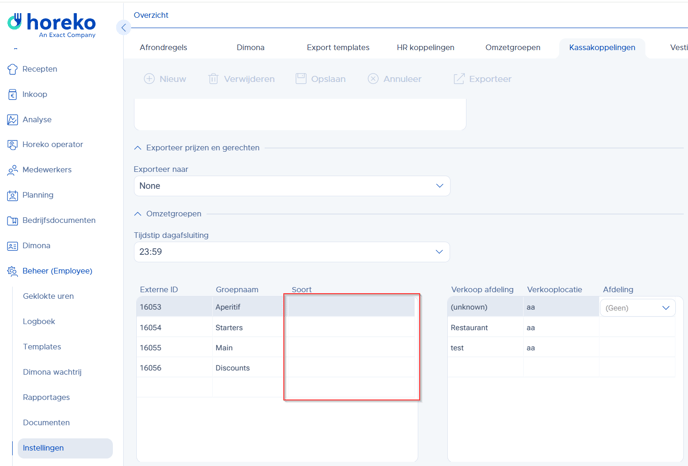Collapse the sidebar with the arrow button
The width and height of the screenshot is (688, 466).
point(123,28)
